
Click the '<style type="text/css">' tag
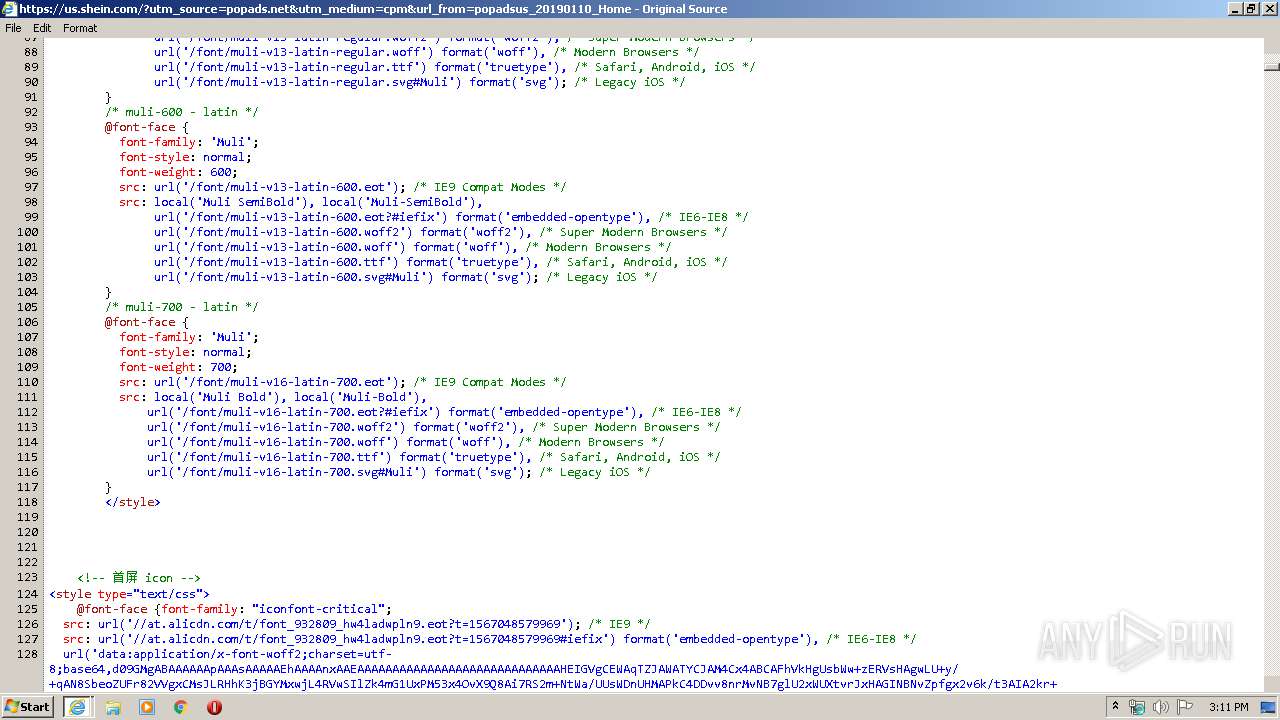[129, 594]
